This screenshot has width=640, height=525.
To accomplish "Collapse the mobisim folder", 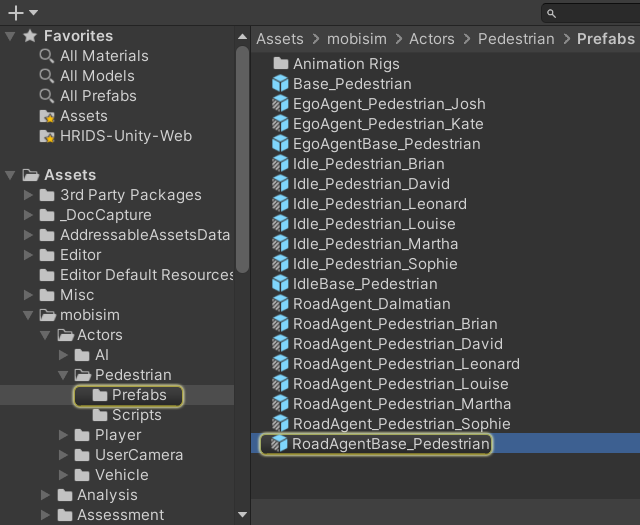I will click(28, 315).
